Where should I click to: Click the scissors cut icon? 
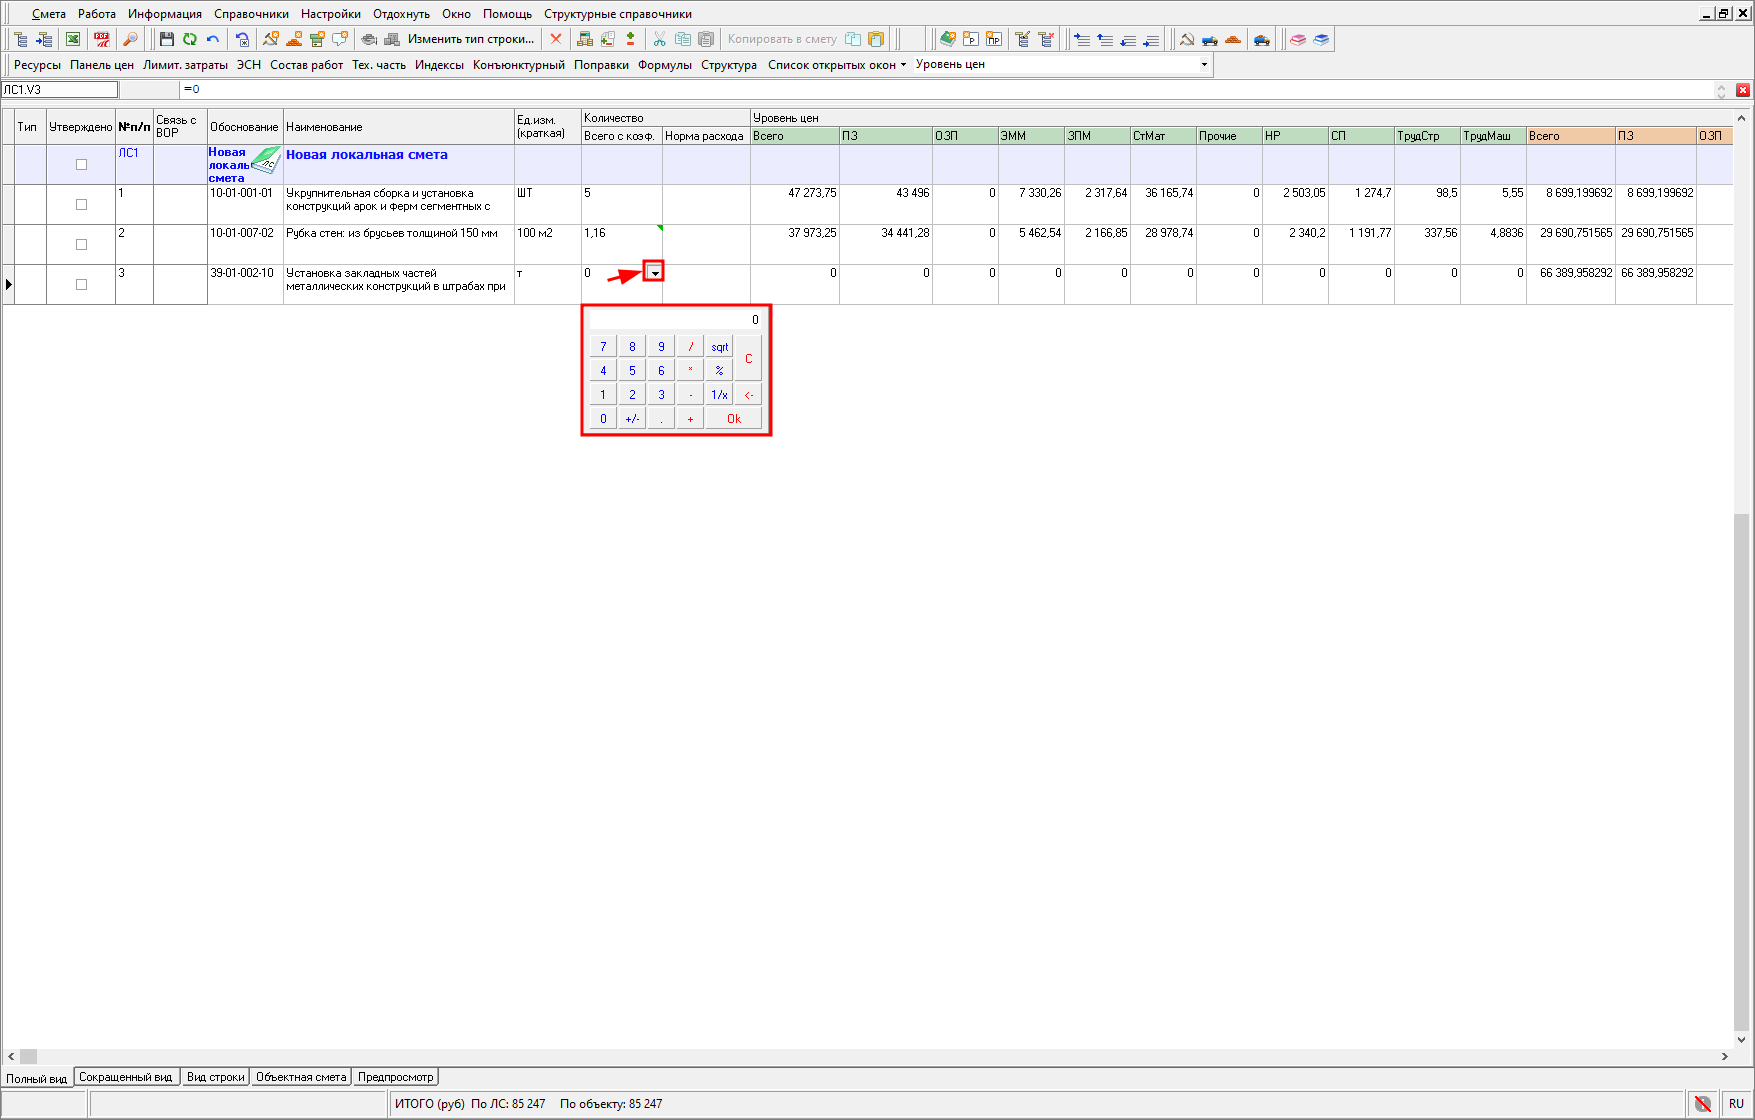659,39
